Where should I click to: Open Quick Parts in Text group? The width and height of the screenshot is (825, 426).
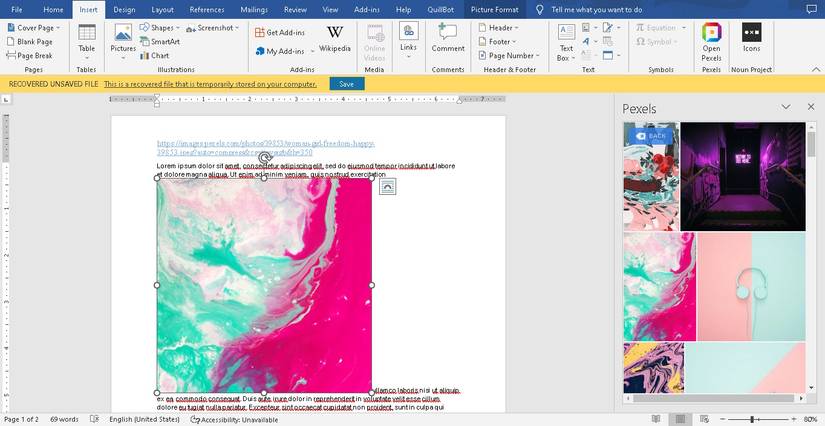tap(589, 27)
